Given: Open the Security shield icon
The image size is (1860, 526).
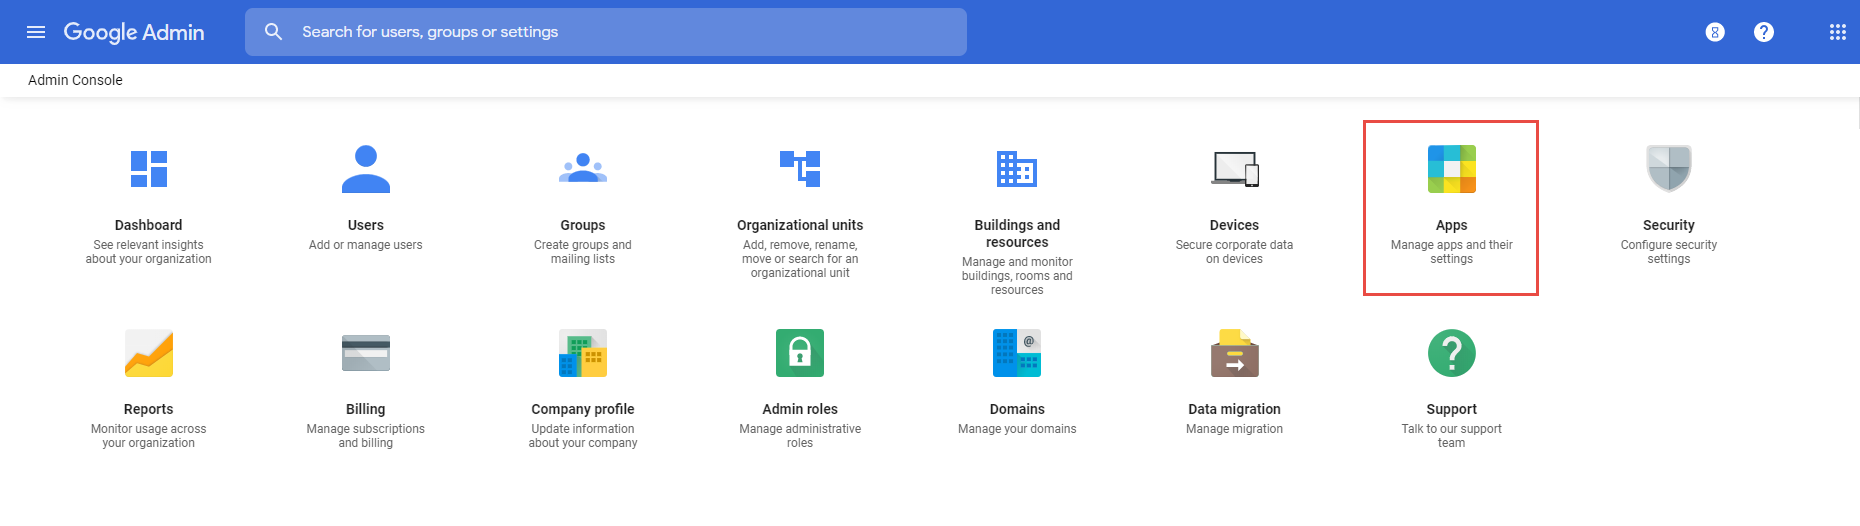Looking at the screenshot, I should pyautogui.click(x=1669, y=169).
